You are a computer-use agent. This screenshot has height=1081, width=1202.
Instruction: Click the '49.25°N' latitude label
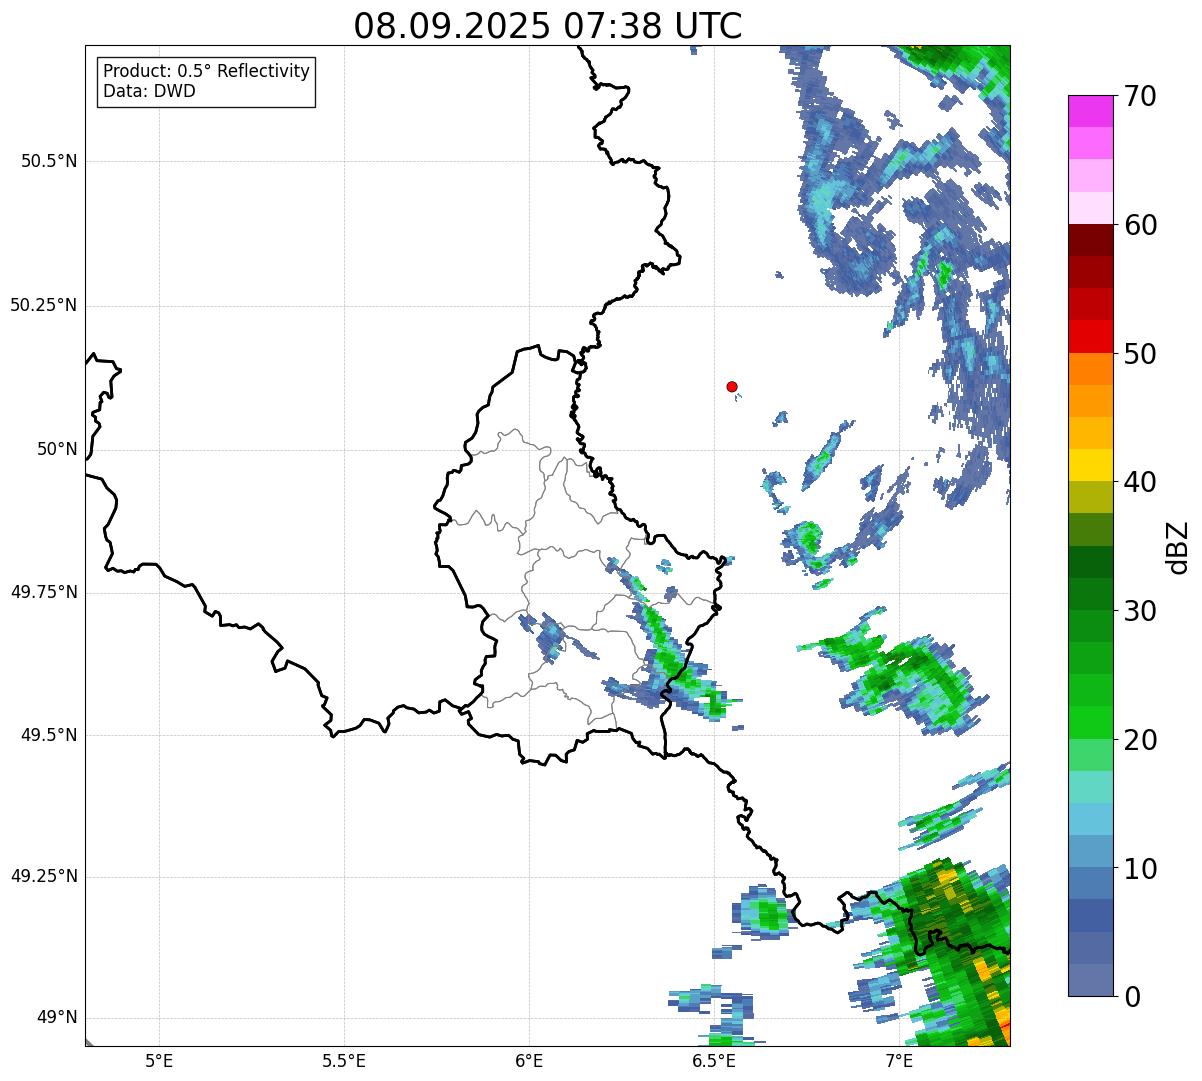(43, 876)
